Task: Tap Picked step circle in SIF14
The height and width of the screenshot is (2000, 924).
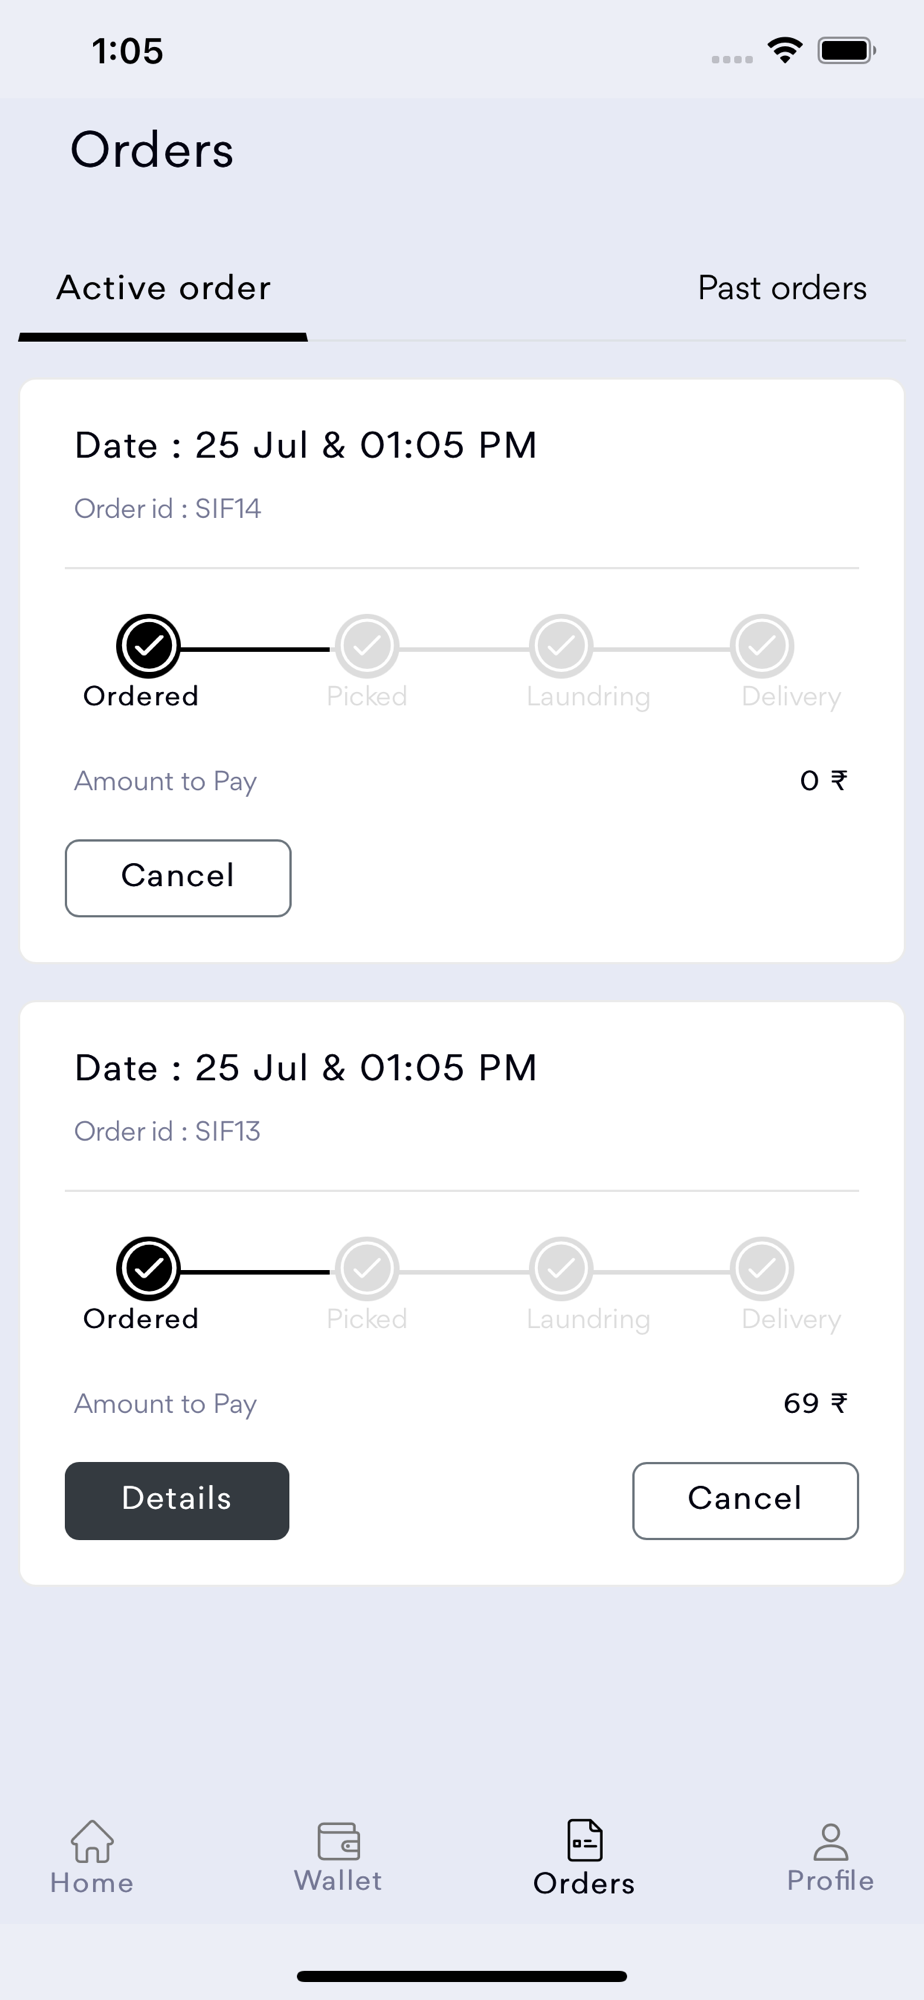Action: pyautogui.click(x=367, y=646)
